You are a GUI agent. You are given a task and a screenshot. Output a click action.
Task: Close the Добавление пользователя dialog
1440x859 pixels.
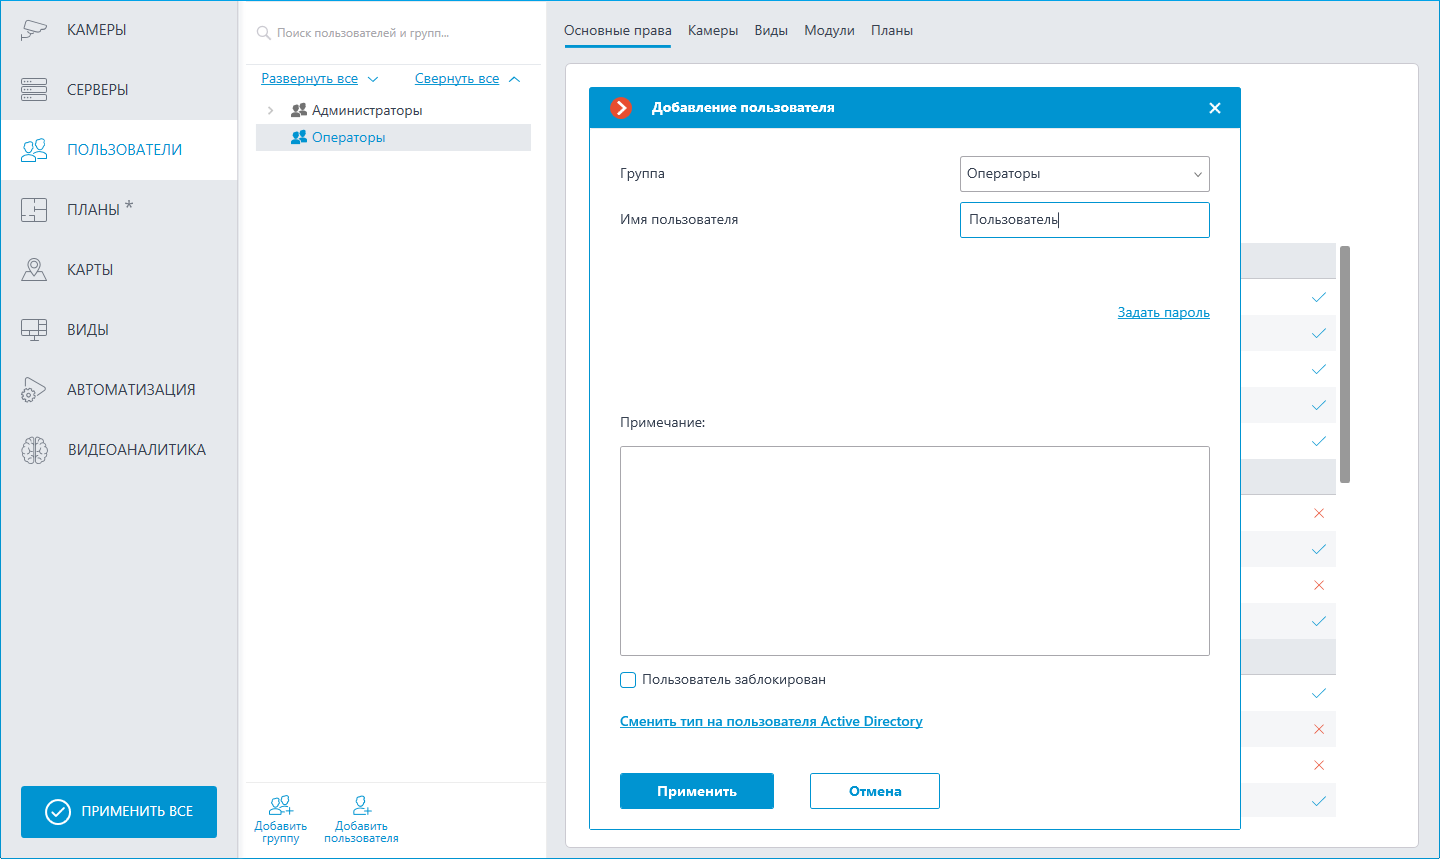coord(1215,108)
